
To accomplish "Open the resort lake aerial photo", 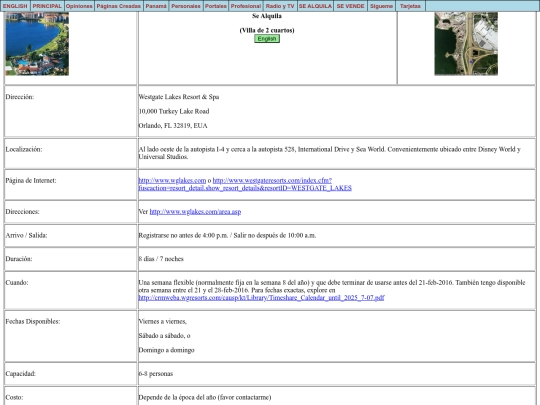I will (x=37, y=44).
